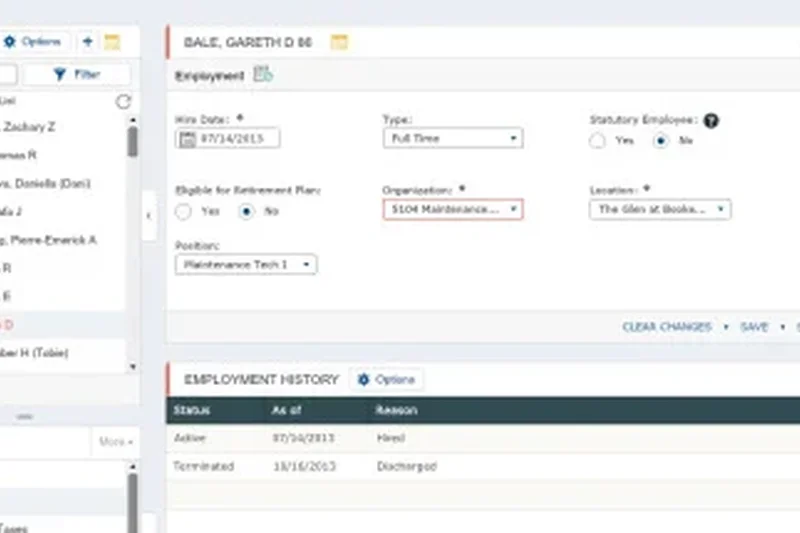Image resolution: width=800 pixels, height=533 pixels.
Task: Click the yellow note icon beside the plus button
Action: [112, 42]
